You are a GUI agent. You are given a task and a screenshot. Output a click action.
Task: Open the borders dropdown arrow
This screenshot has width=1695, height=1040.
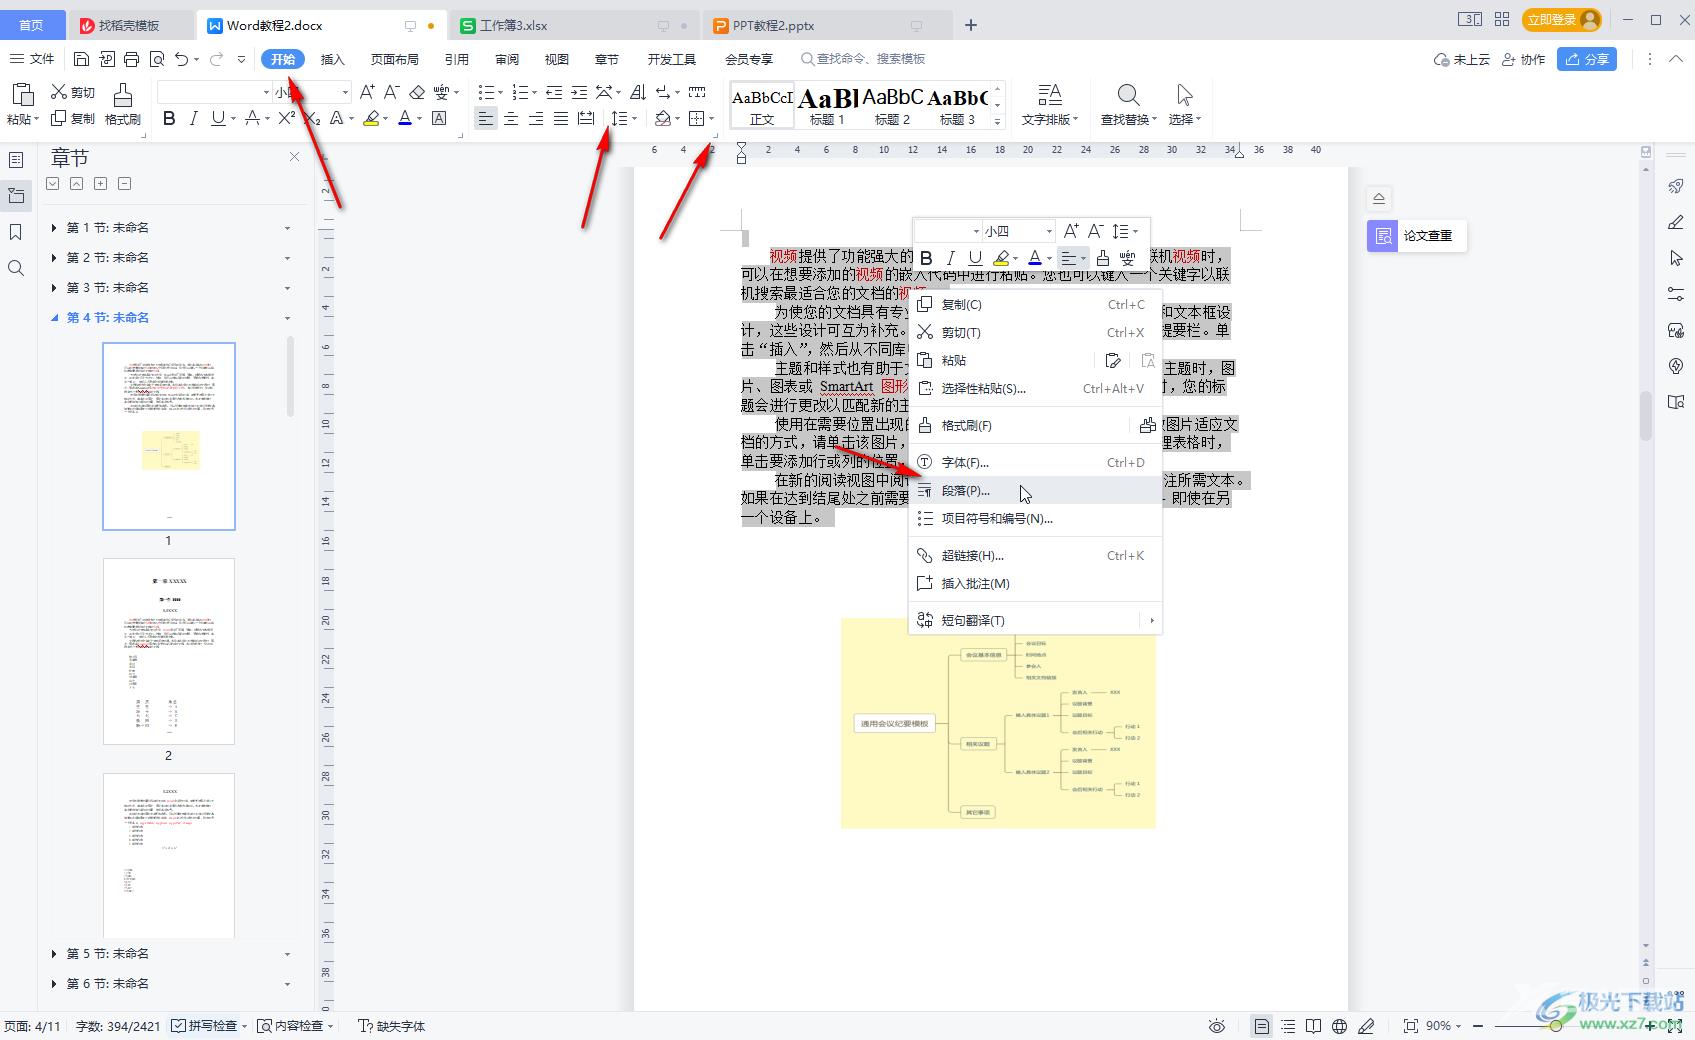click(x=711, y=118)
